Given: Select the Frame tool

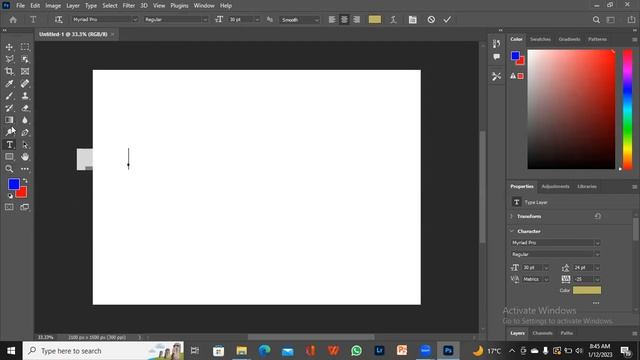Looking at the screenshot, I should click(25, 71).
